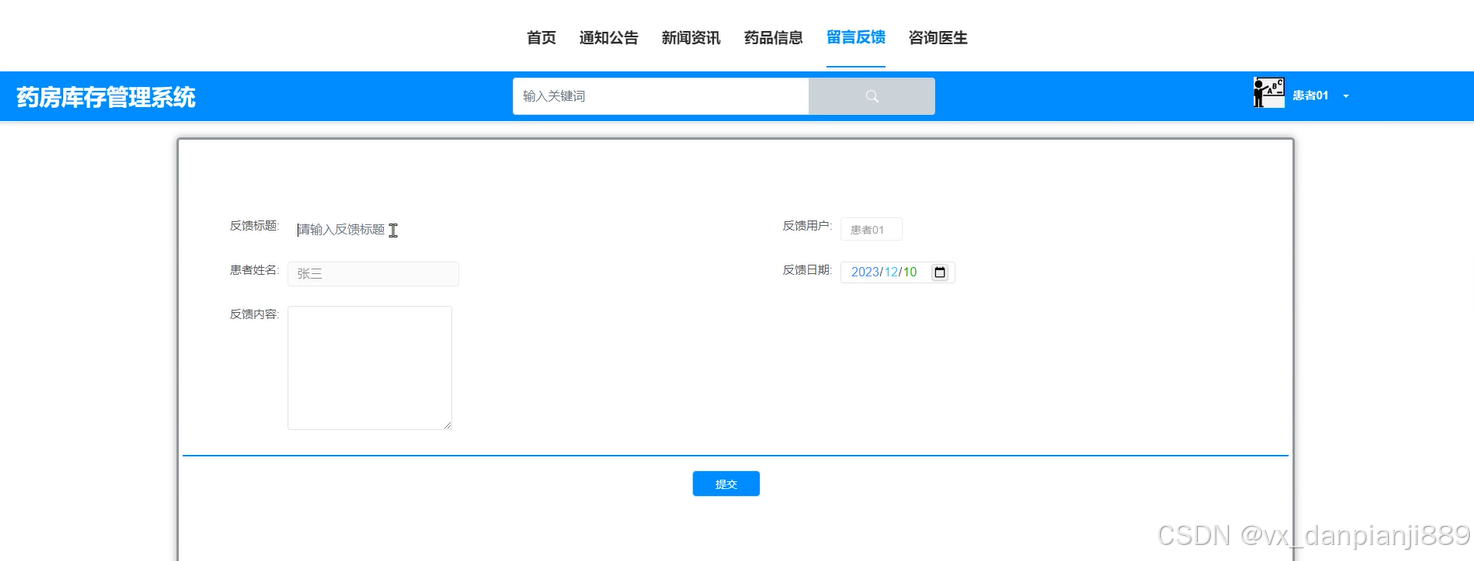Click the user avatar image for 患者01
1474x561 pixels.
point(1268,93)
